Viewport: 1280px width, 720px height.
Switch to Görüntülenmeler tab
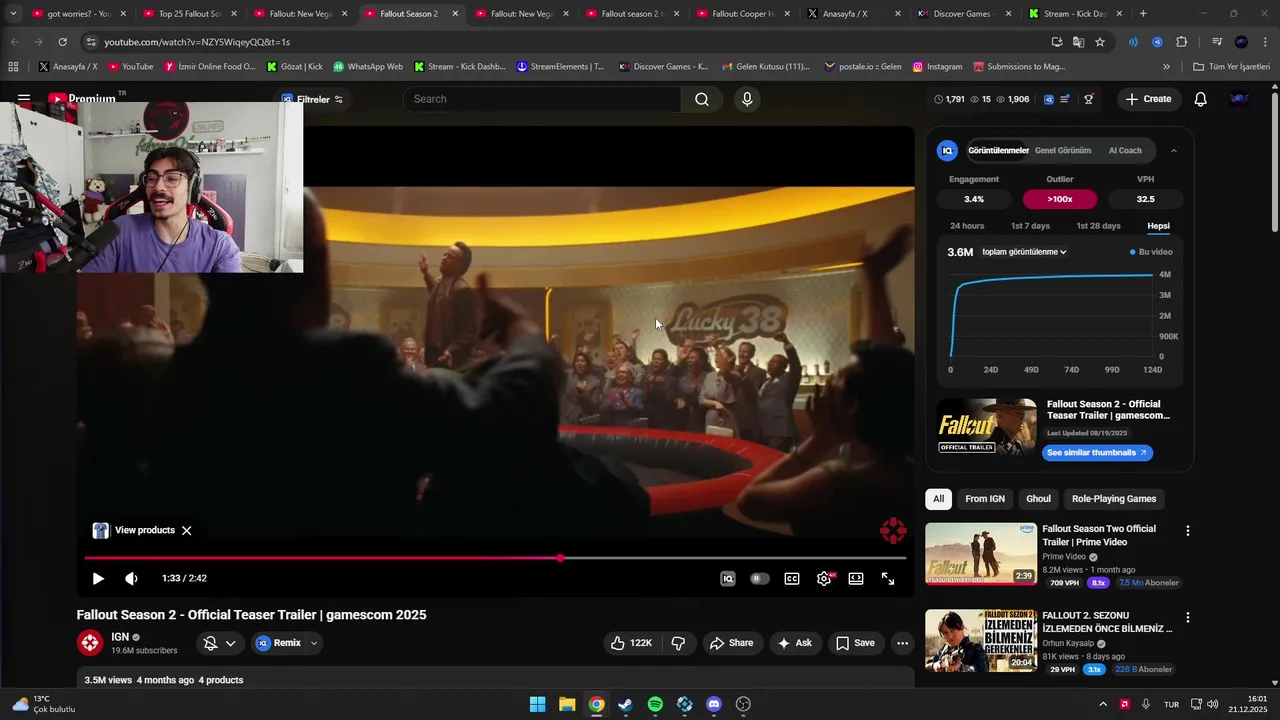pos(998,151)
